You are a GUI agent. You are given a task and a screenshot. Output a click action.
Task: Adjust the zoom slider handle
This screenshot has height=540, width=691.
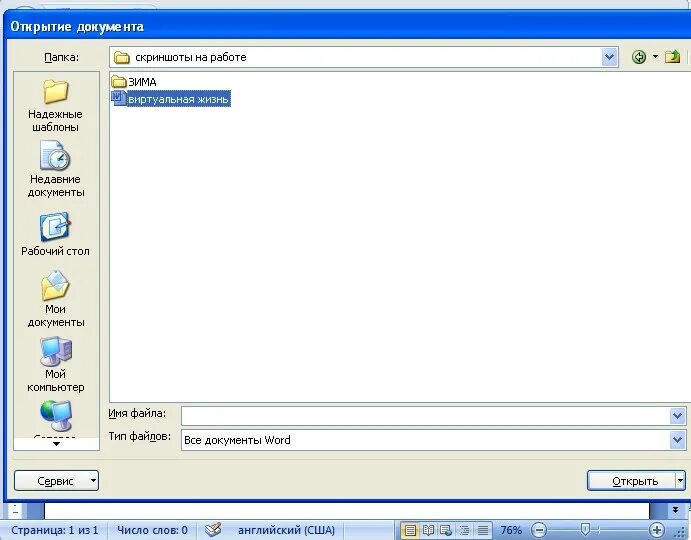tap(585, 529)
